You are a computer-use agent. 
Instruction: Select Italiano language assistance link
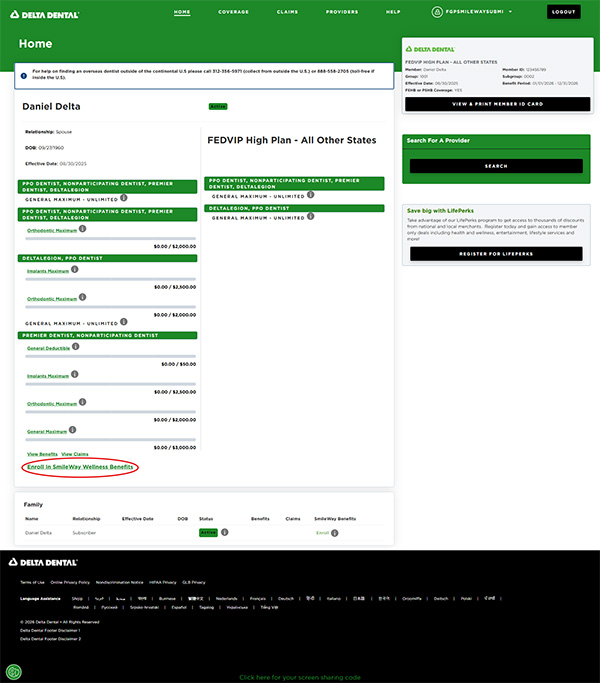334,598
